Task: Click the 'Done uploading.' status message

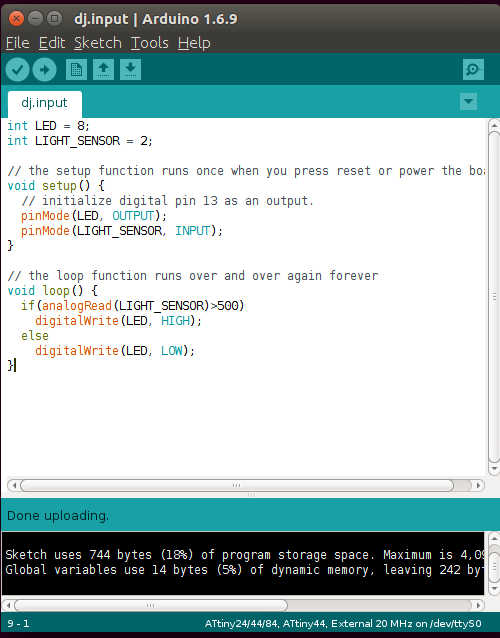Action: (58, 516)
